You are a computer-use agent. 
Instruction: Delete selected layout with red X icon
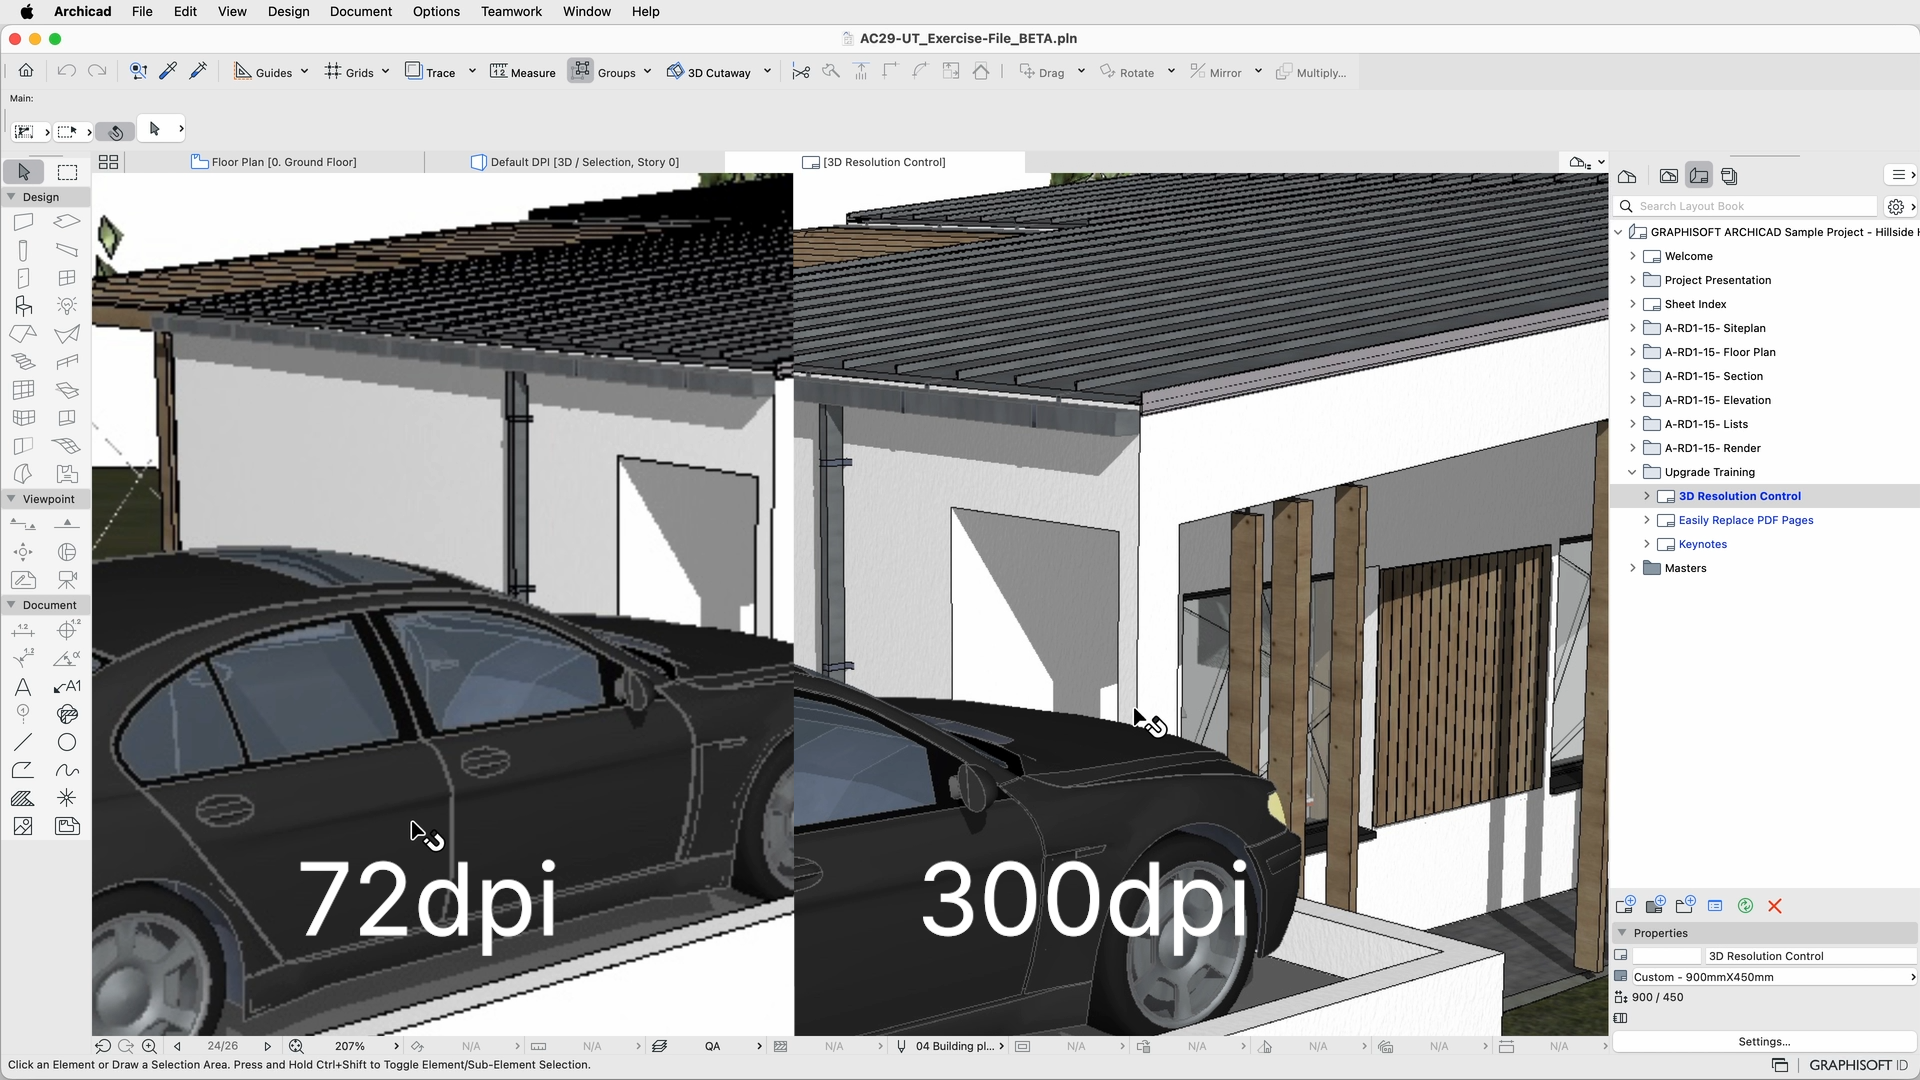(1776, 905)
